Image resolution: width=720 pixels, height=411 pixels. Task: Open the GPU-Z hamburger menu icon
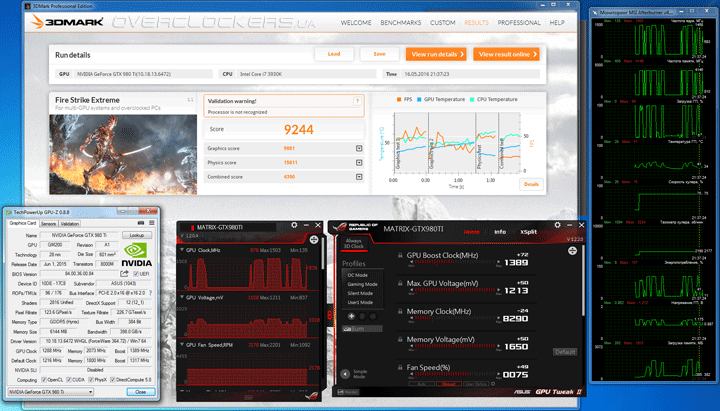click(x=152, y=223)
